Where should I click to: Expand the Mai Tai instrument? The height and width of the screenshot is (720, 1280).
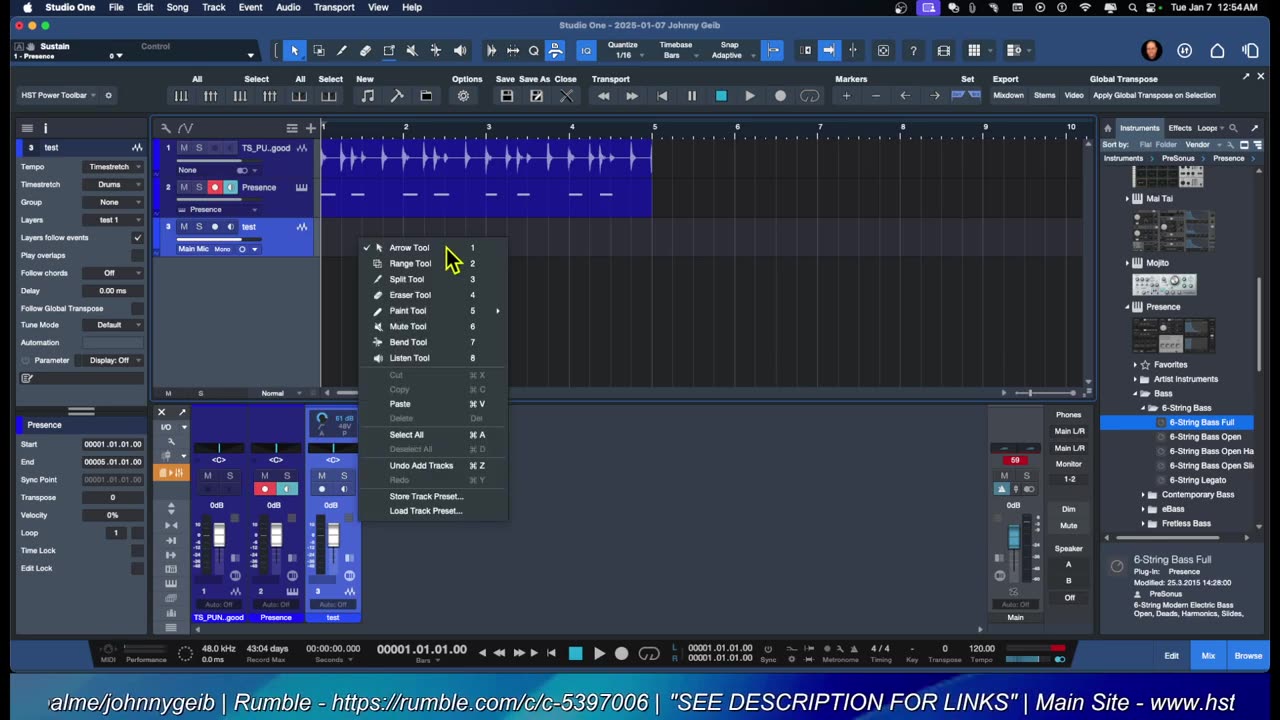tap(1128, 199)
